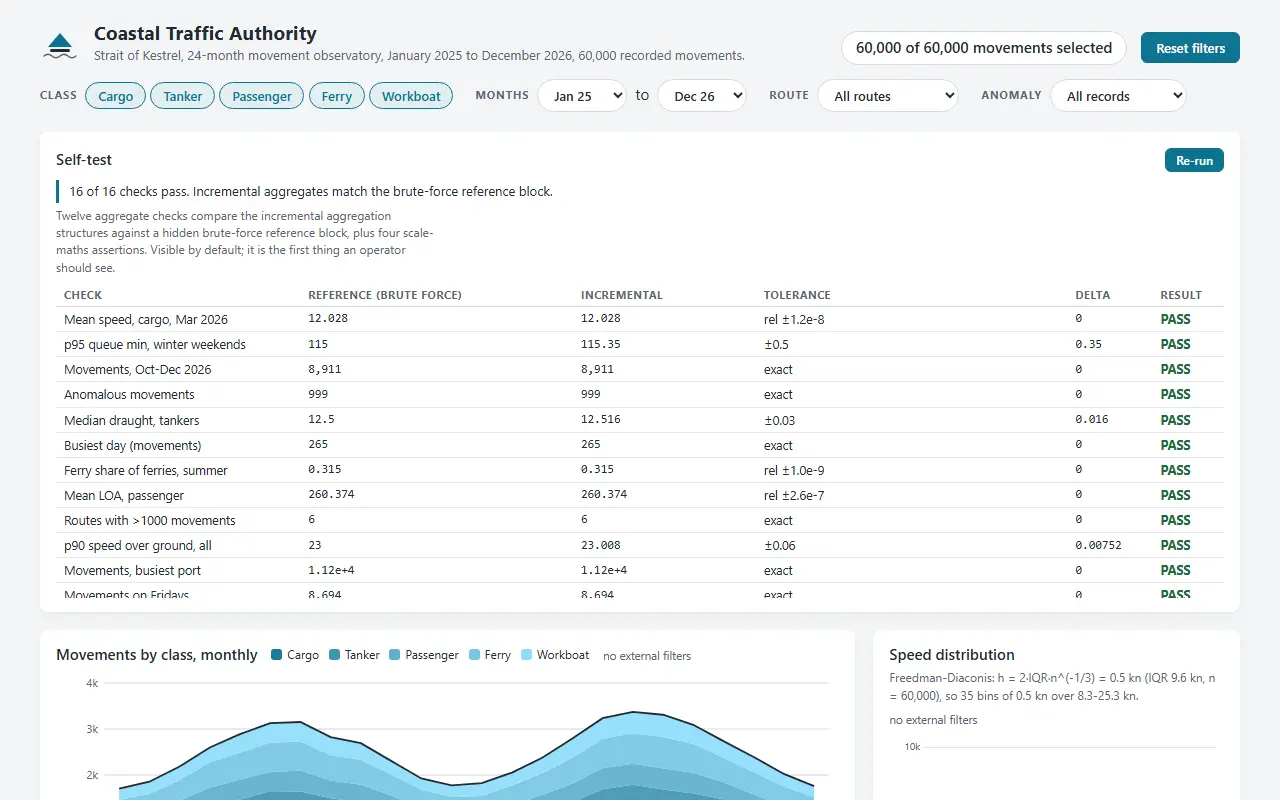This screenshot has height=800, width=1280.
Task: Click the Cargo legend color swatch
Action: point(277,655)
